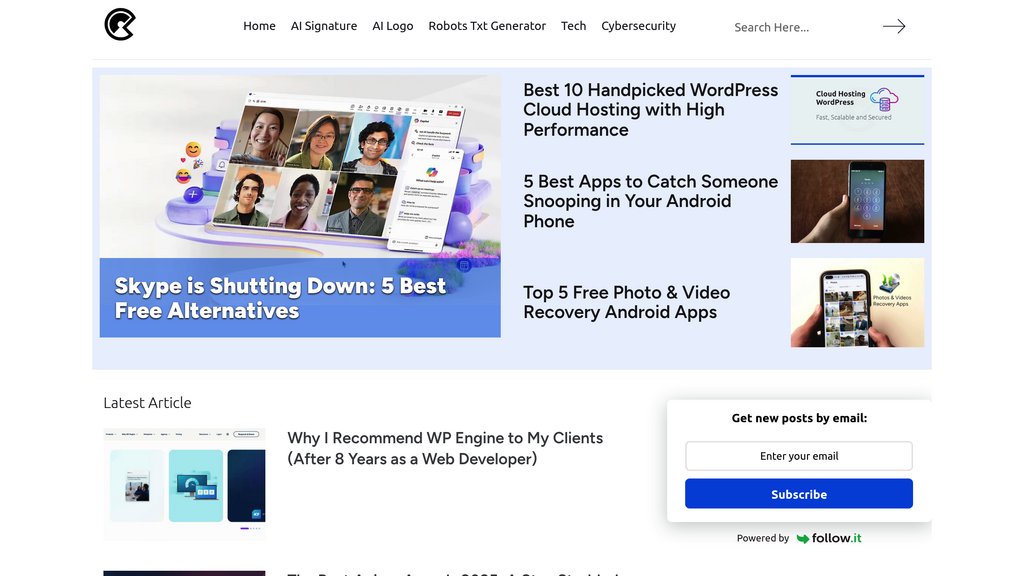Open the AI Signature menu item

324,25
